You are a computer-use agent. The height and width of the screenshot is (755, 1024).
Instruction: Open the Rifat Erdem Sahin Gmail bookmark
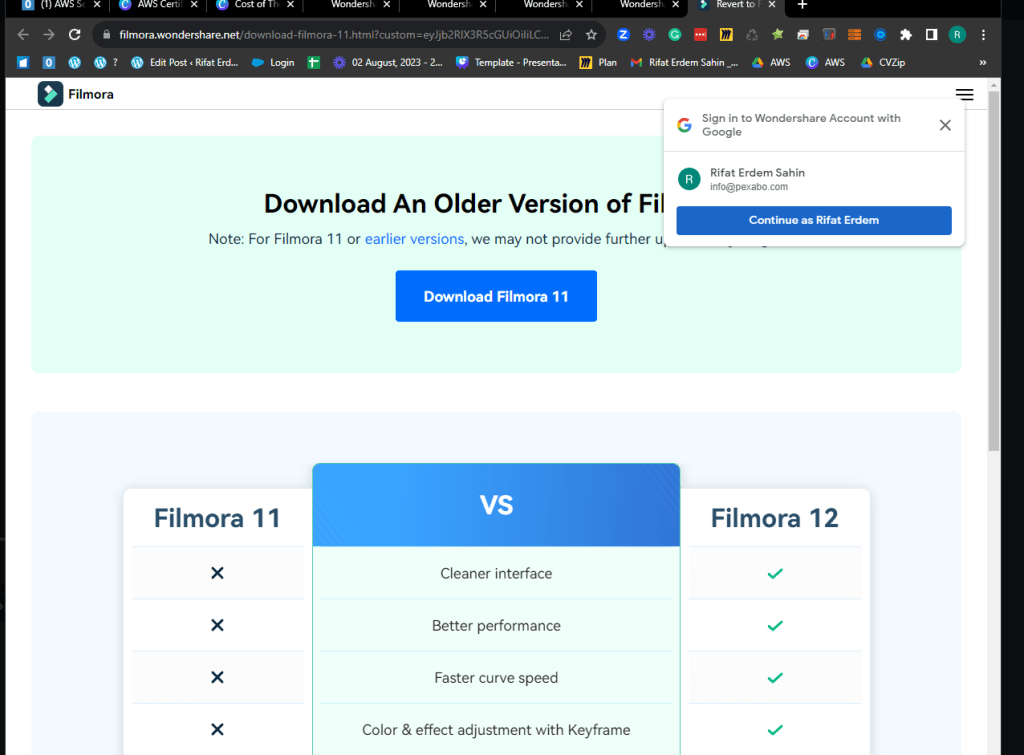pyautogui.click(x=684, y=63)
